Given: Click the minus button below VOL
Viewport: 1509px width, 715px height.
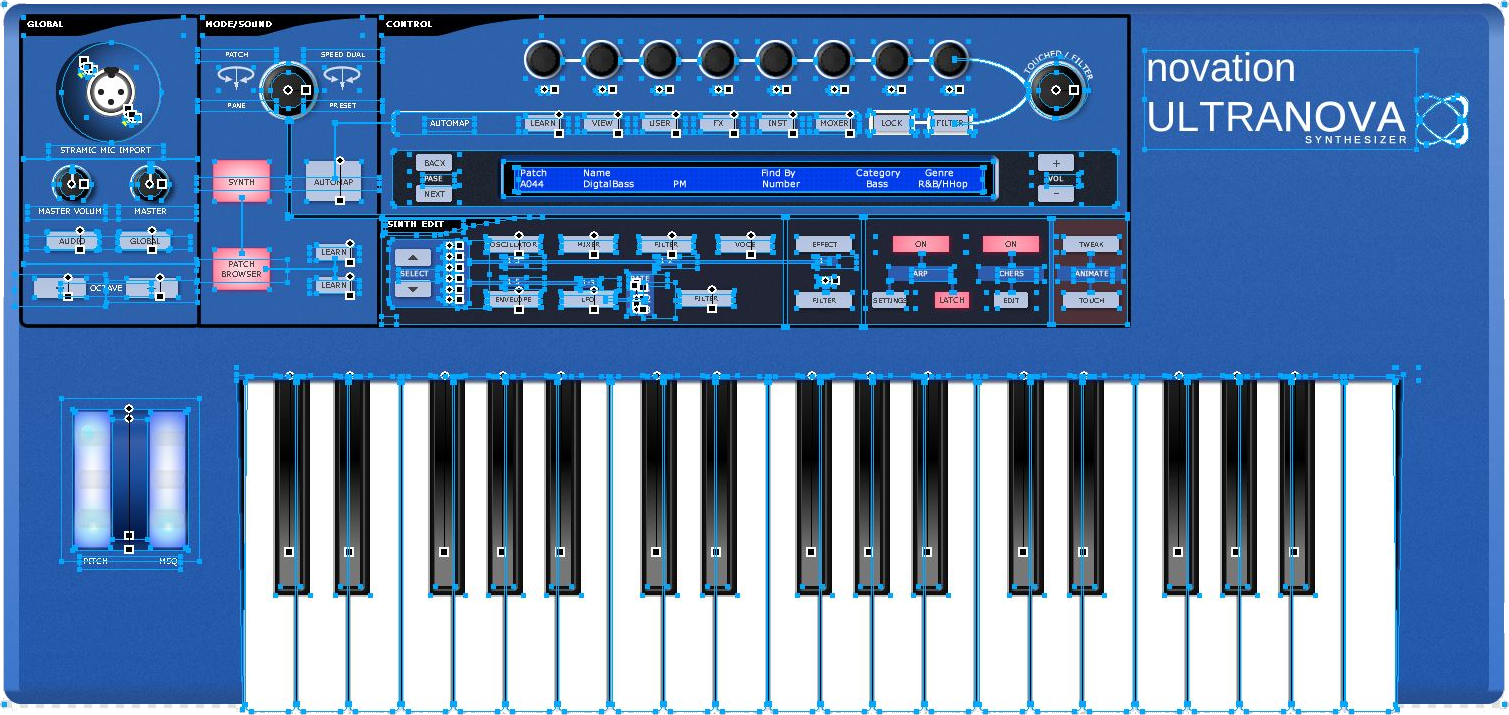Looking at the screenshot, I should click(x=1056, y=193).
